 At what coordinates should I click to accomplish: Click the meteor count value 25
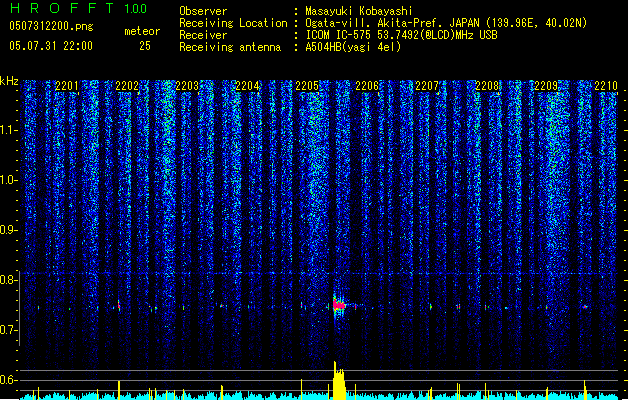(x=145, y=46)
